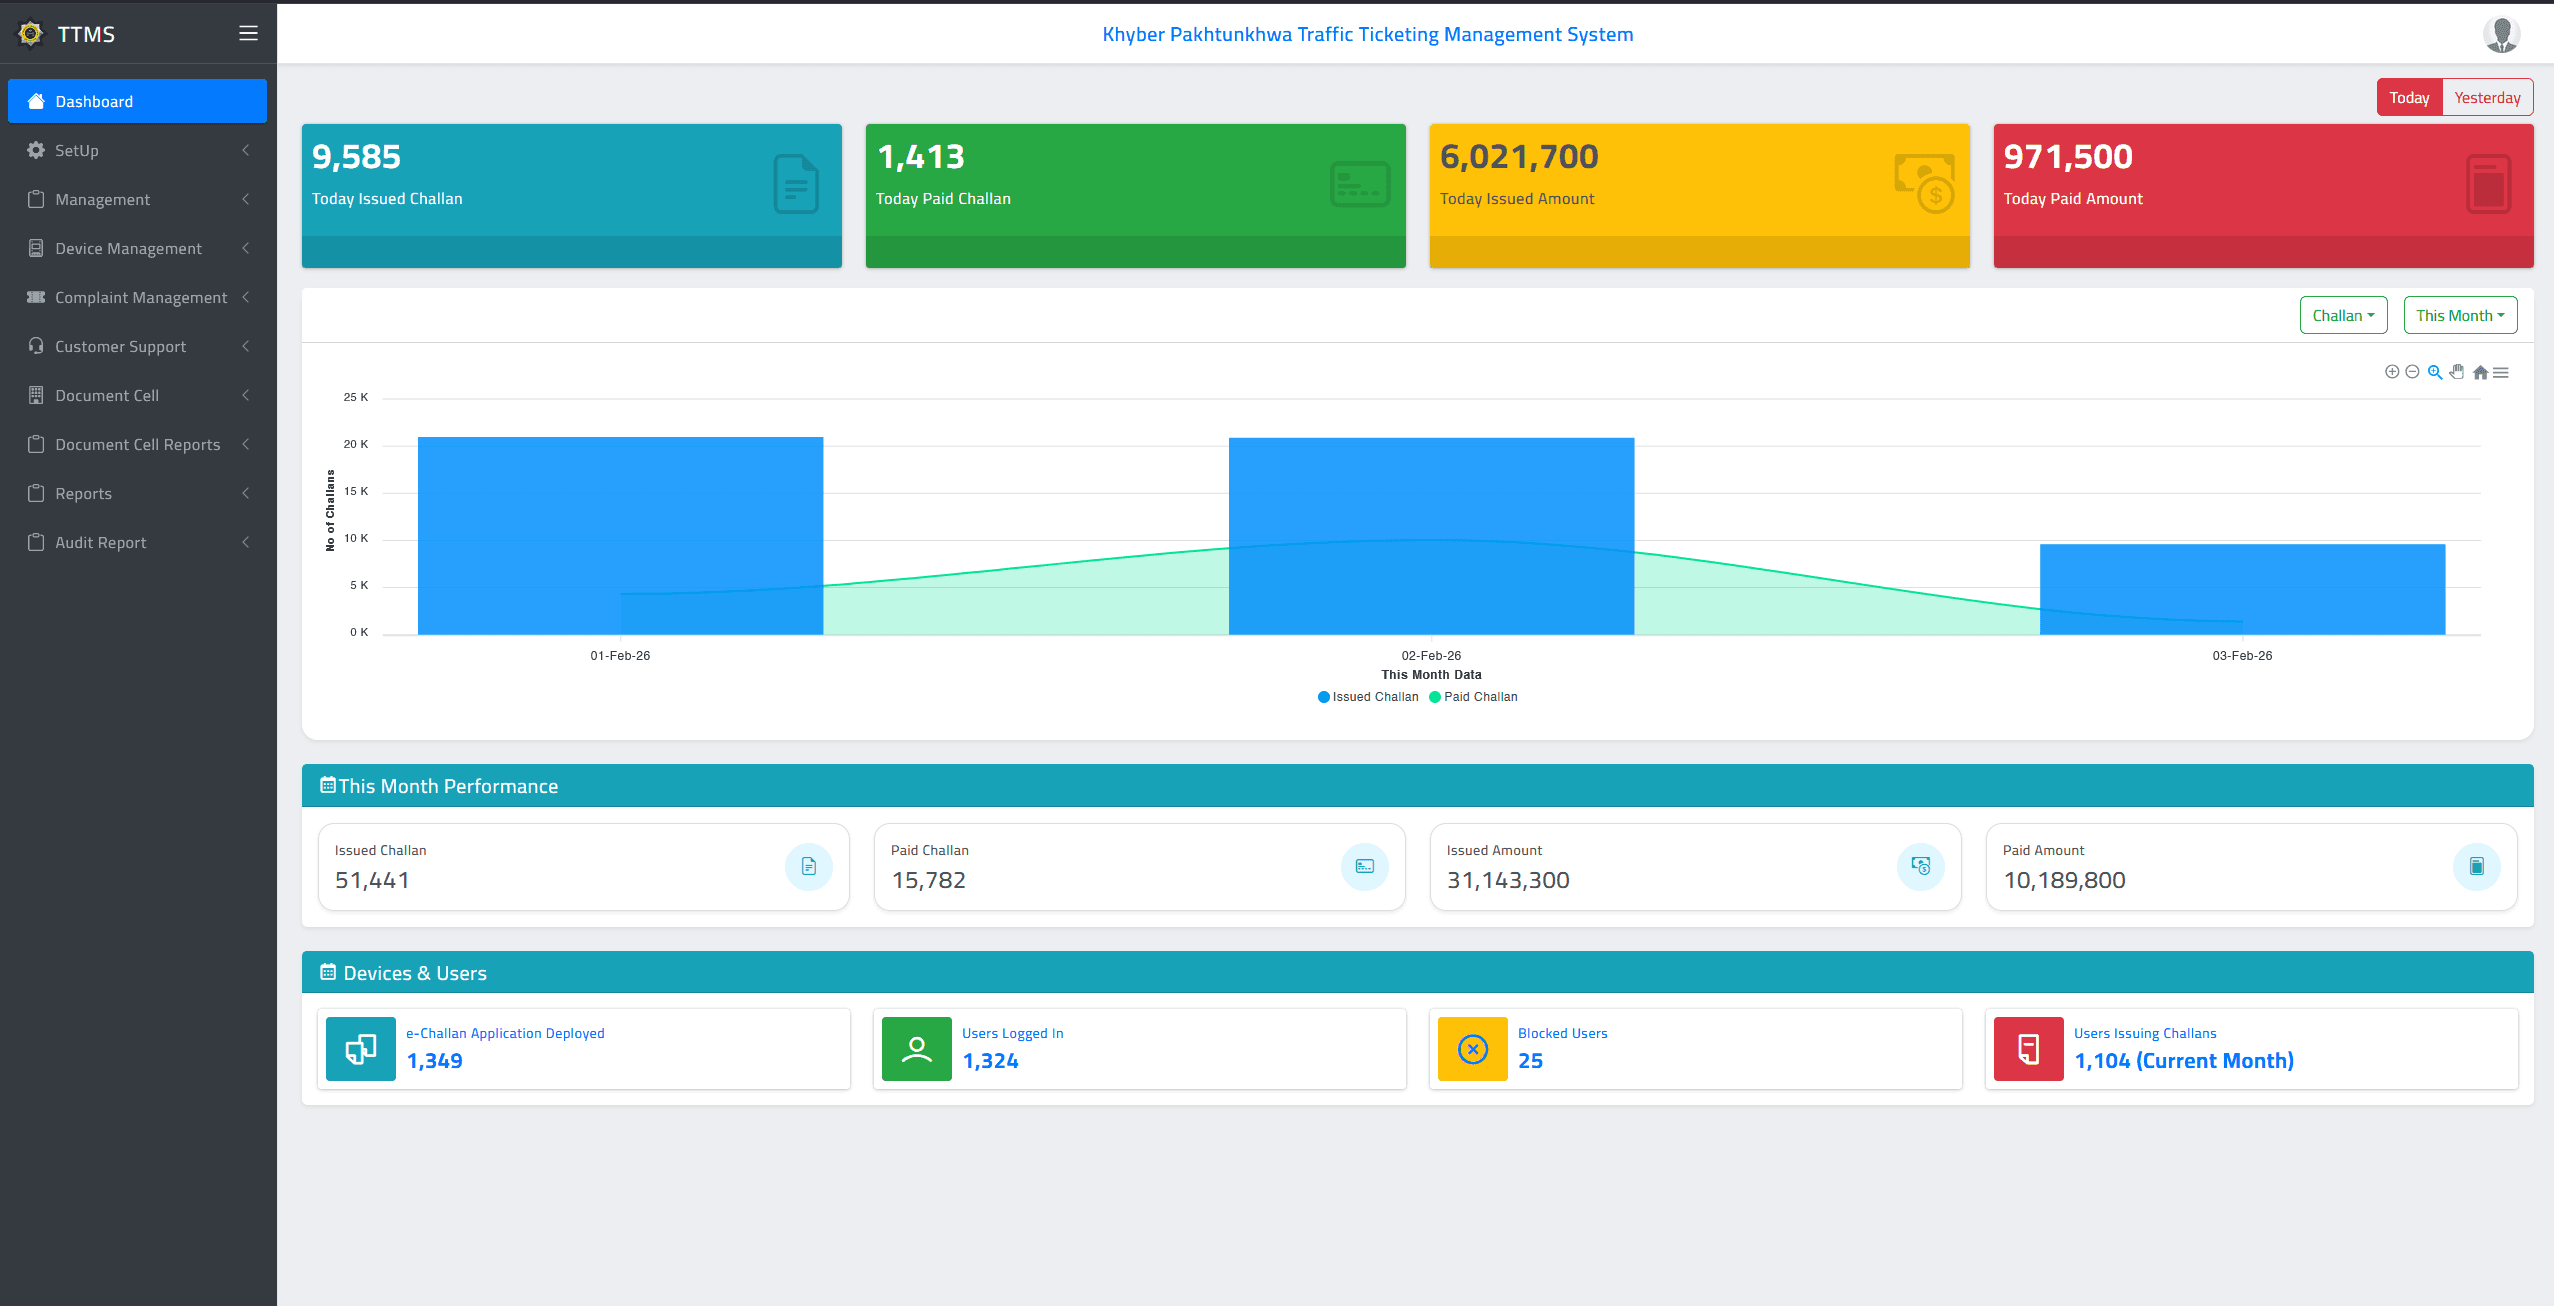2554x1306 pixels.
Task: Click the Audit Report clipboard icon
Action: pyautogui.click(x=36, y=542)
